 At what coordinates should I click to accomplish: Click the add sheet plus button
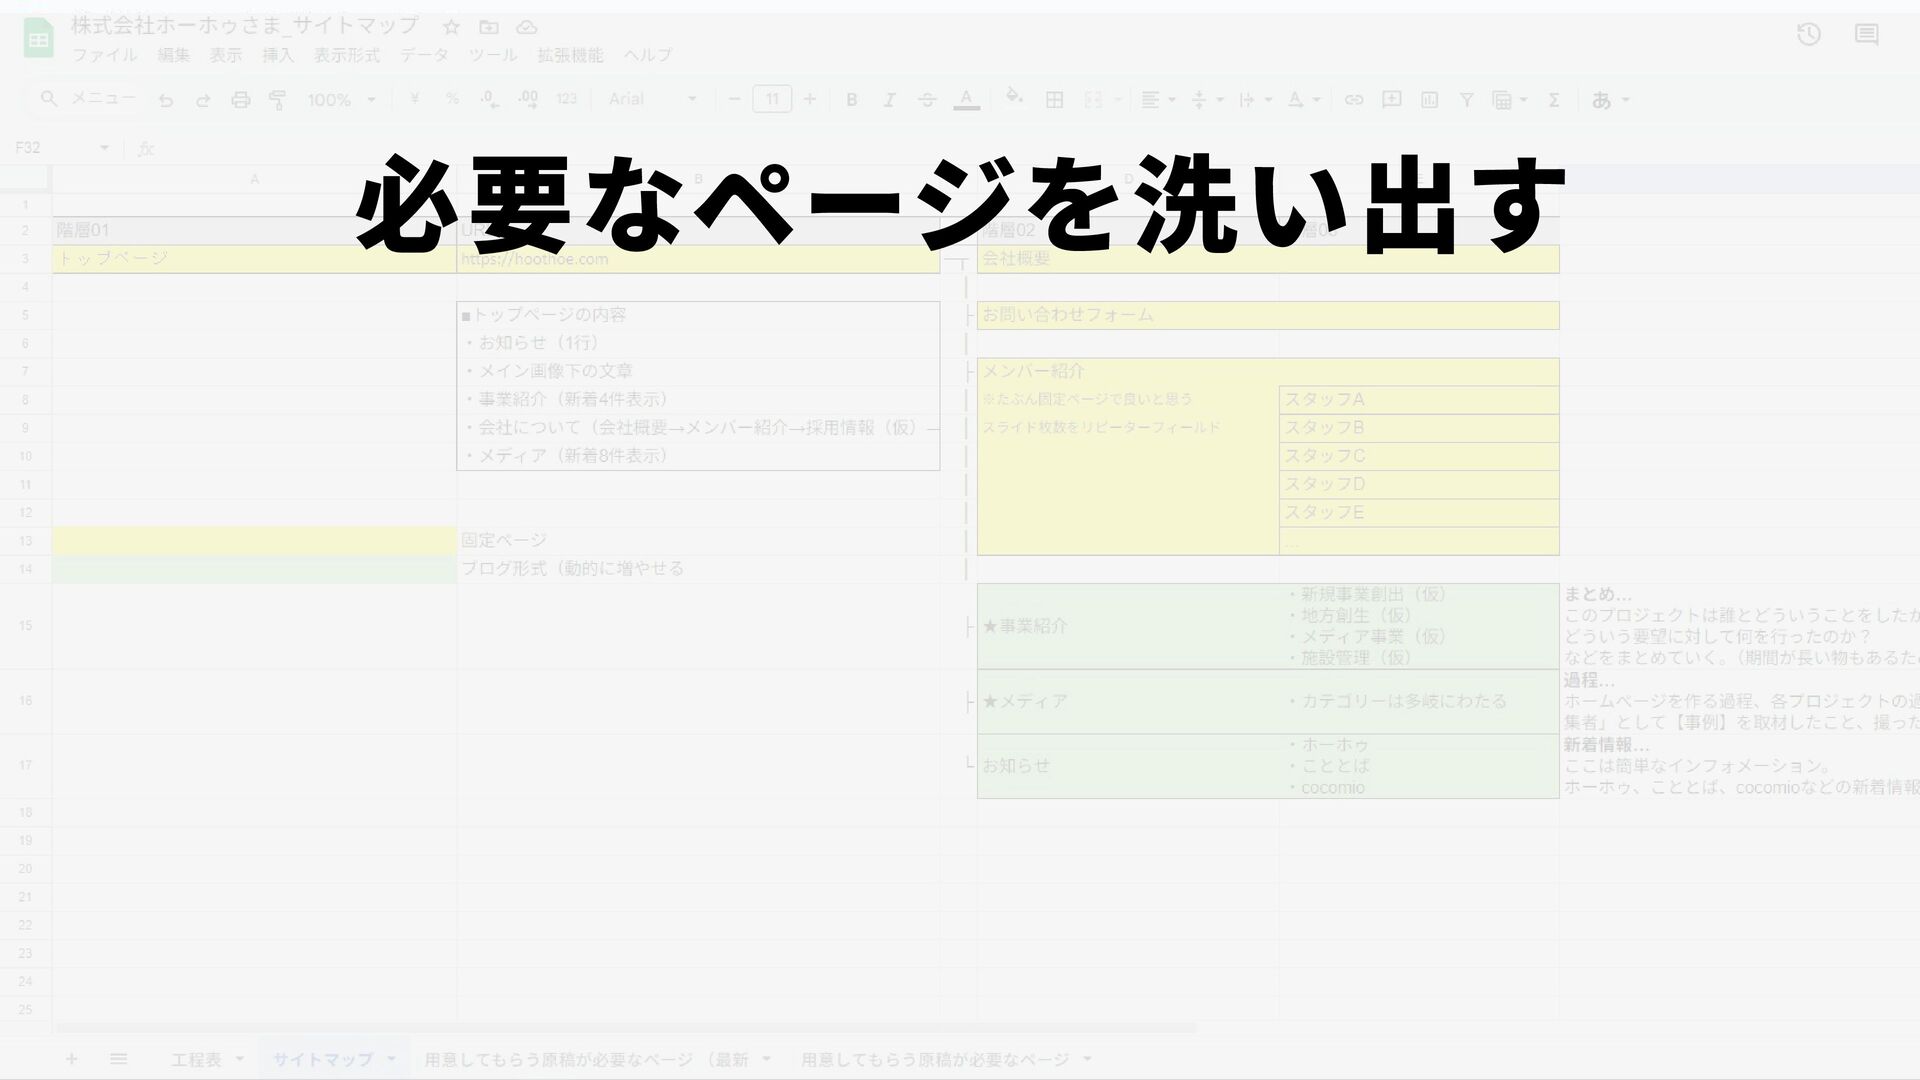71,1059
